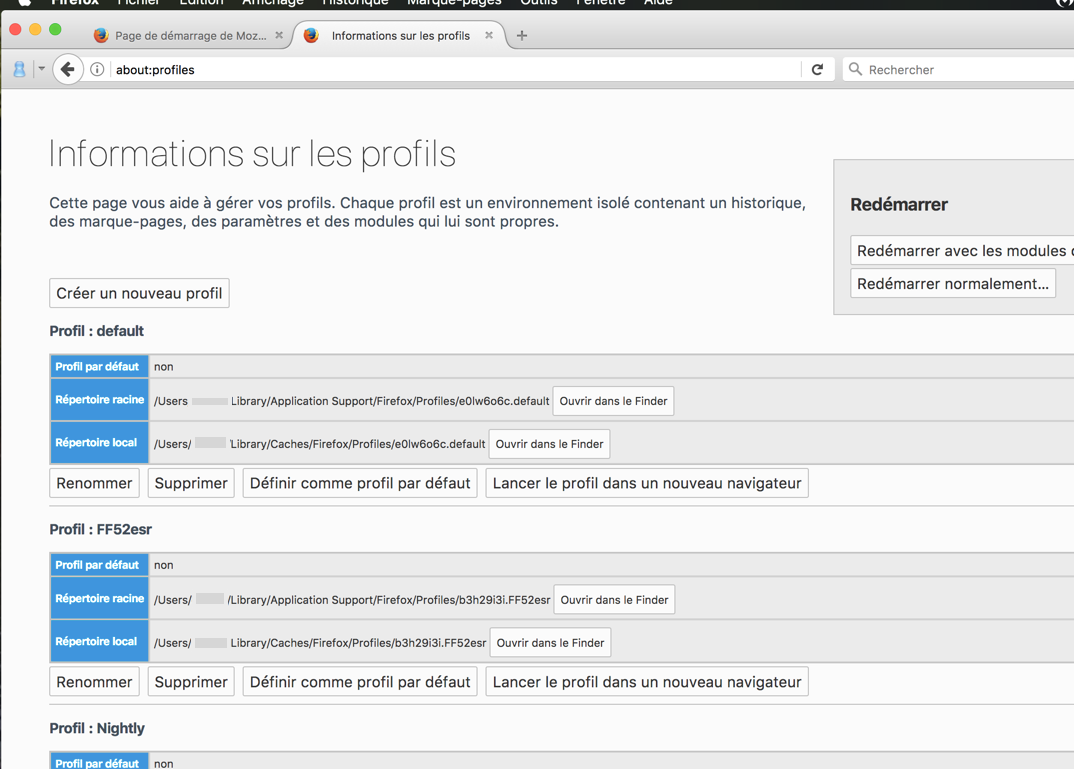Click the Redémarrer panel heading
Screen dimensions: 1074x769
point(899,204)
